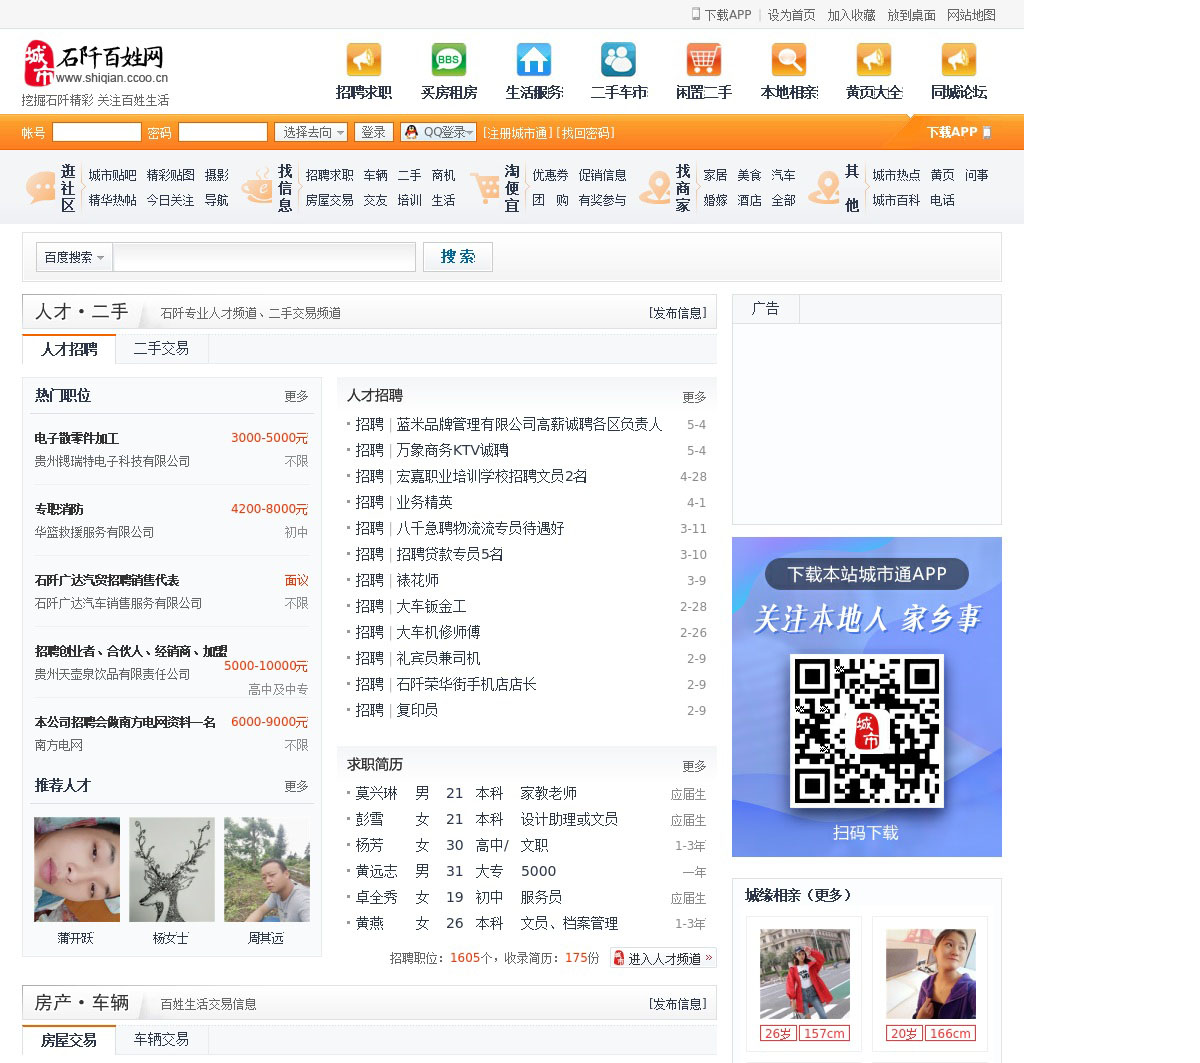The width and height of the screenshot is (1200, 1063).
Task: Click 设为首页 in top bar
Action: pos(791,15)
